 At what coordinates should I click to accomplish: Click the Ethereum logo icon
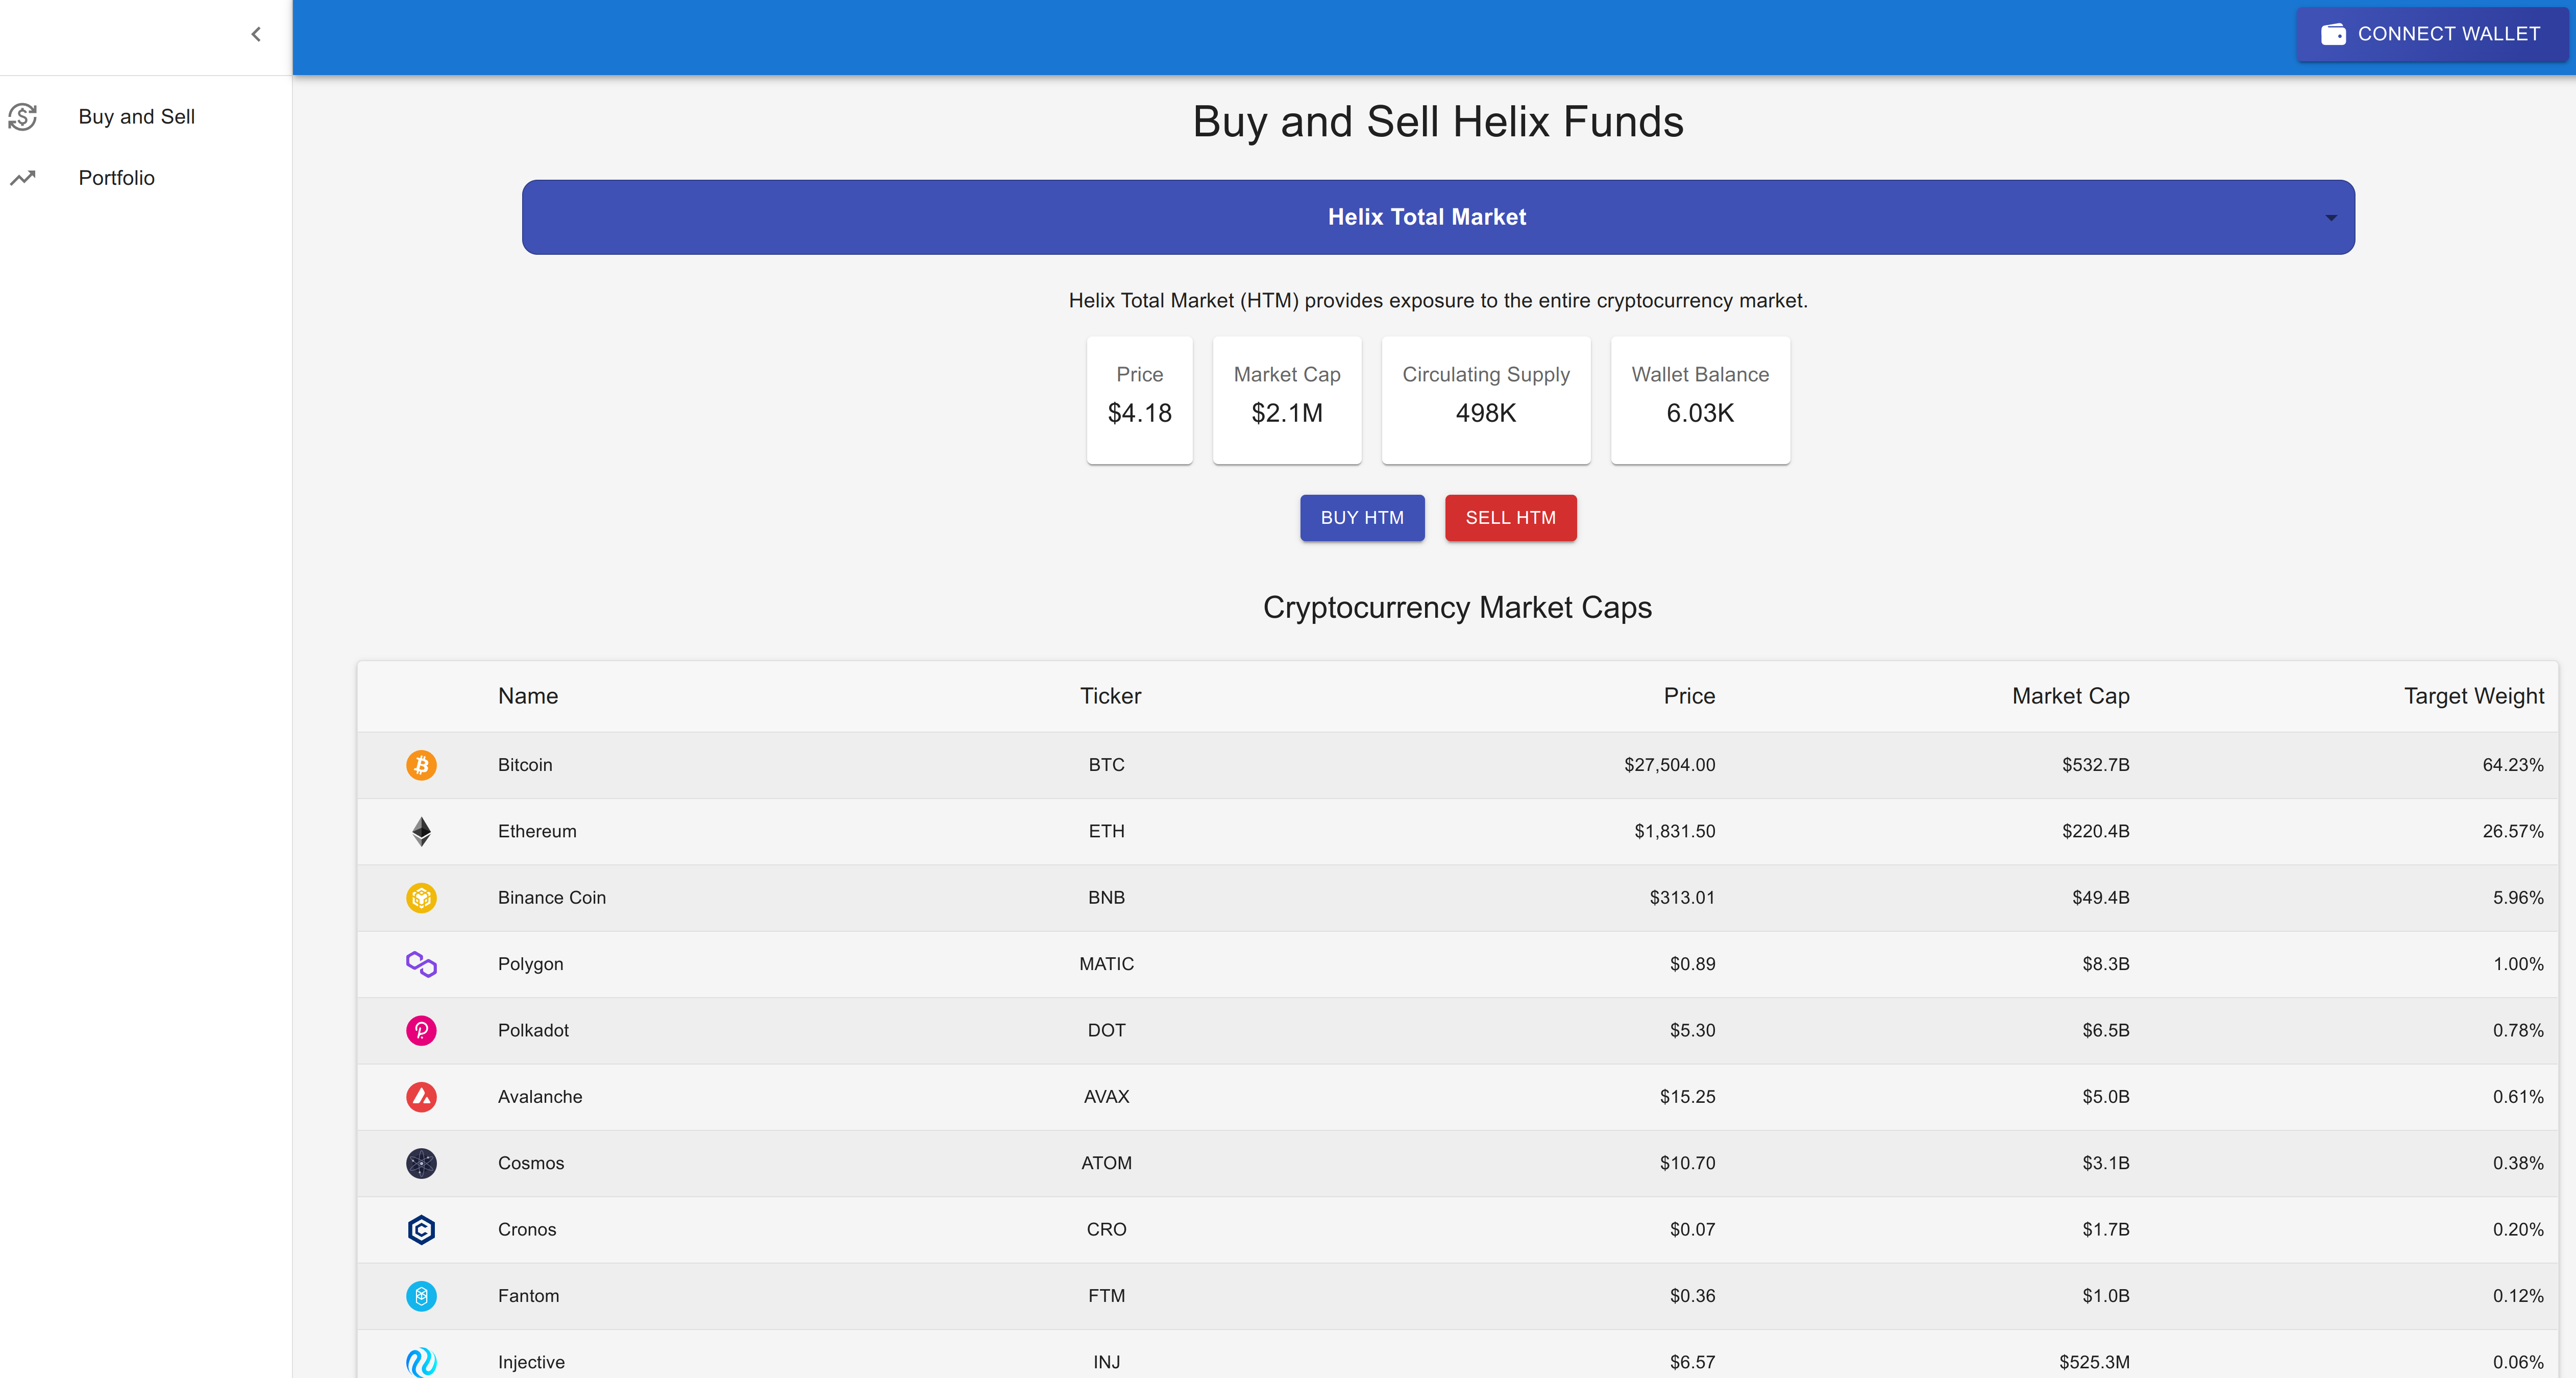tap(421, 831)
